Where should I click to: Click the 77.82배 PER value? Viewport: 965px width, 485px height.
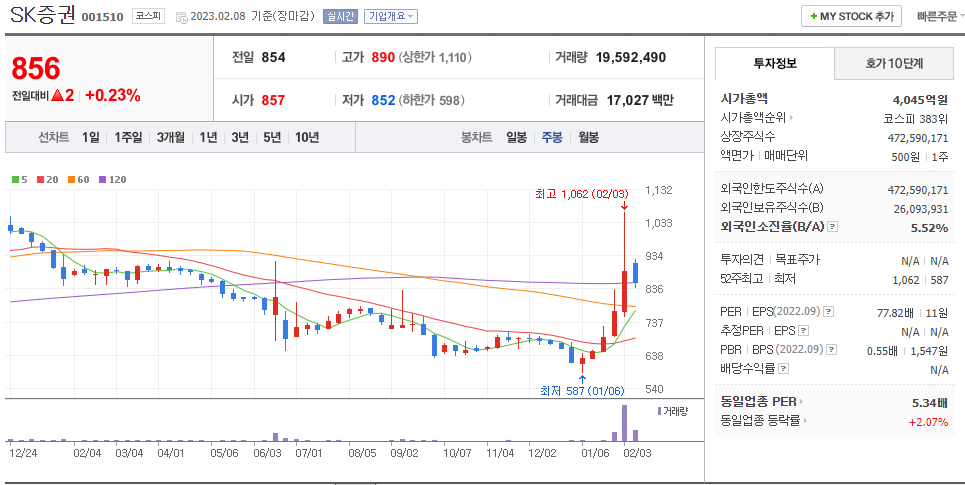point(895,313)
